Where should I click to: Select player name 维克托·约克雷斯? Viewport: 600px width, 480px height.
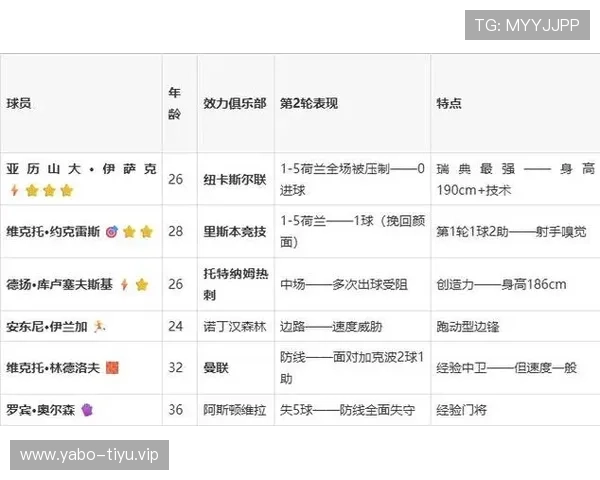(53, 232)
